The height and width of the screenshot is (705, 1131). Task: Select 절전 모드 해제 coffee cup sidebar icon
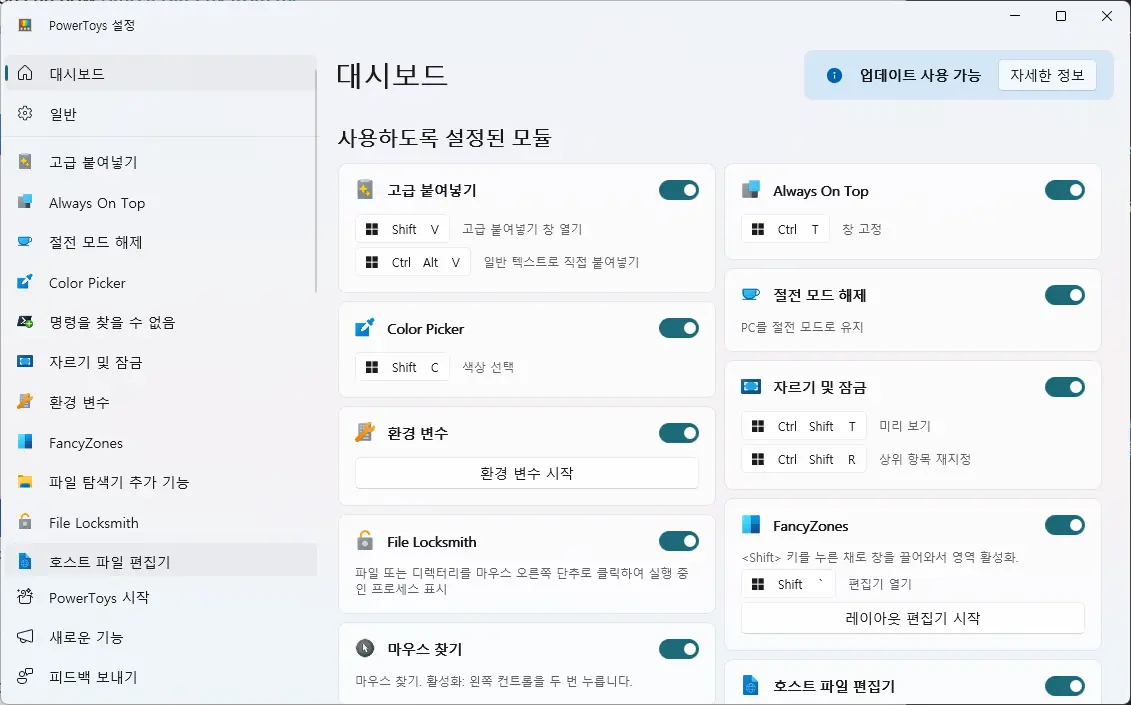click(25, 242)
